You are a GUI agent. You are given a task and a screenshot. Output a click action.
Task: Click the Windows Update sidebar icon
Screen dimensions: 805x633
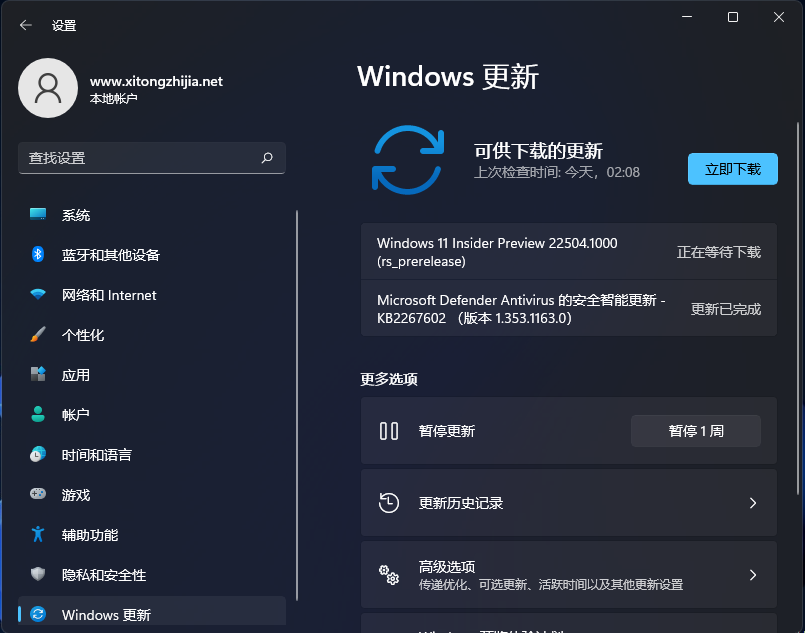(38, 614)
